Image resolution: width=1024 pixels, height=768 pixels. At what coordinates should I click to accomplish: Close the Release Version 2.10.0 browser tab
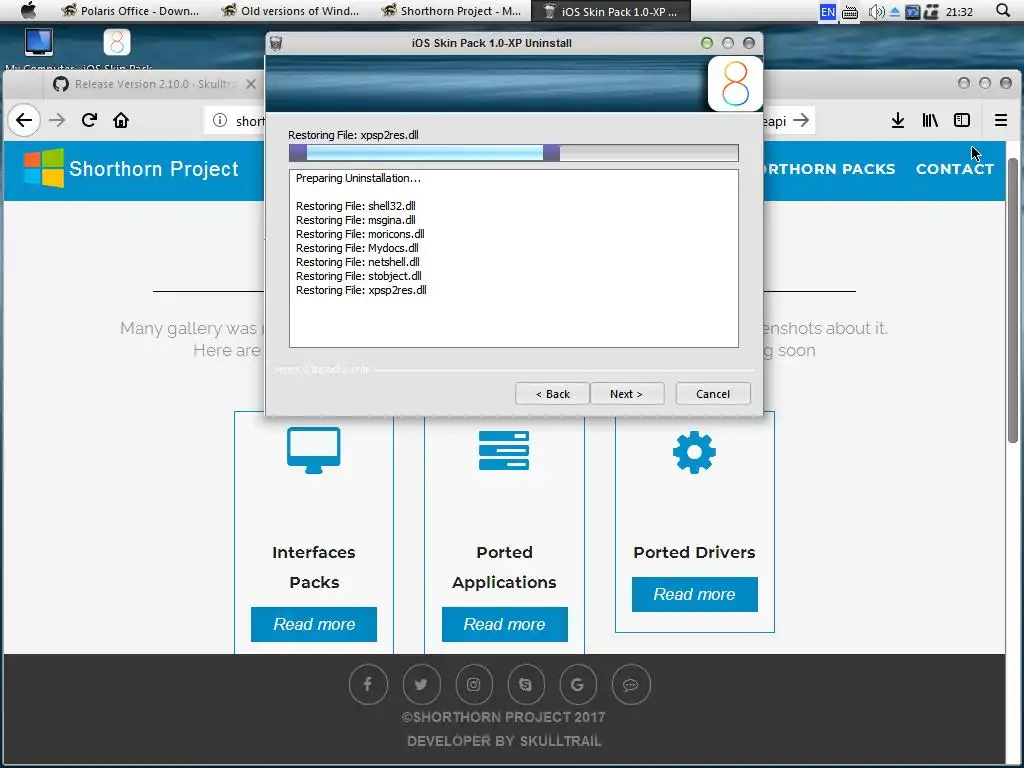click(x=251, y=84)
